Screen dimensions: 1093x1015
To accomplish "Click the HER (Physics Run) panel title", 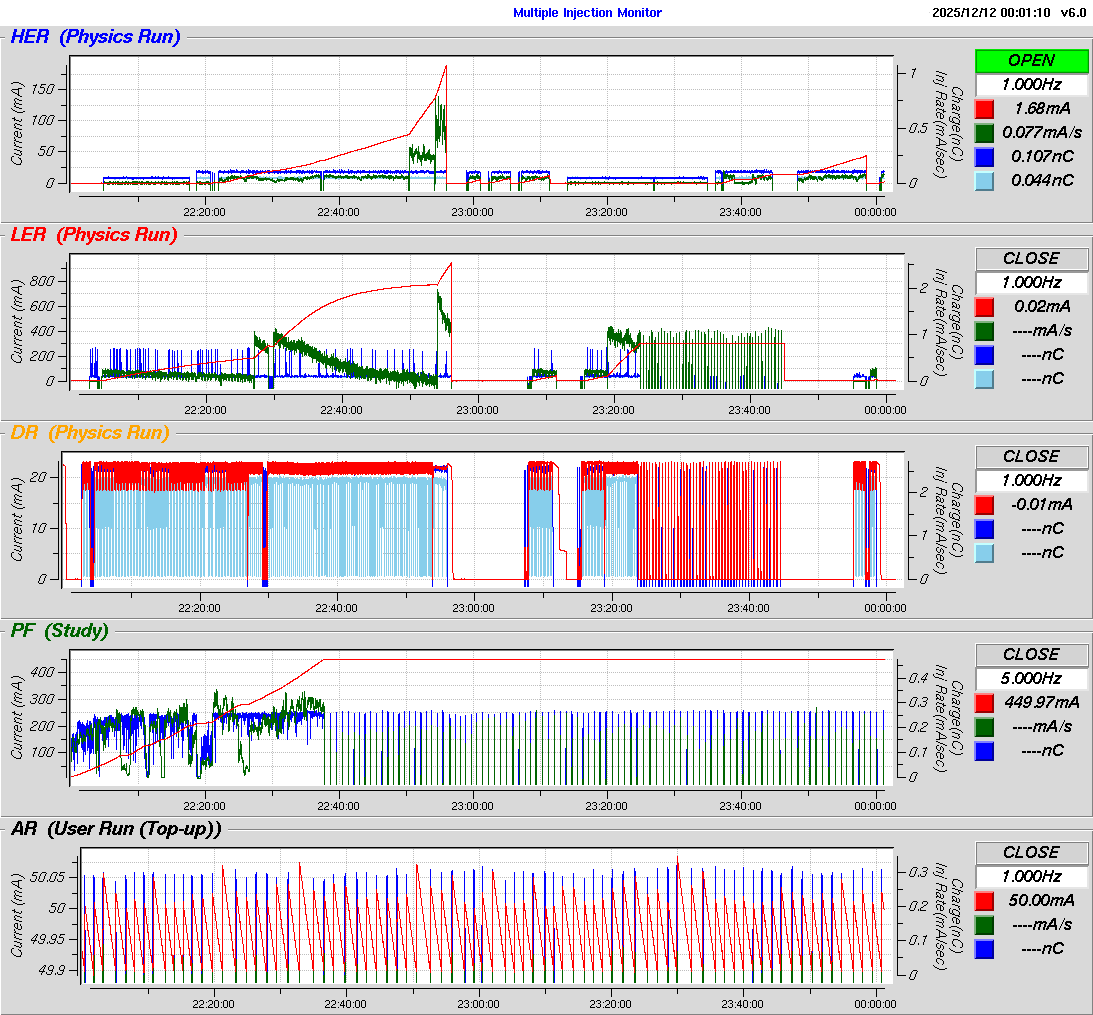I will (x=95, y=37).
